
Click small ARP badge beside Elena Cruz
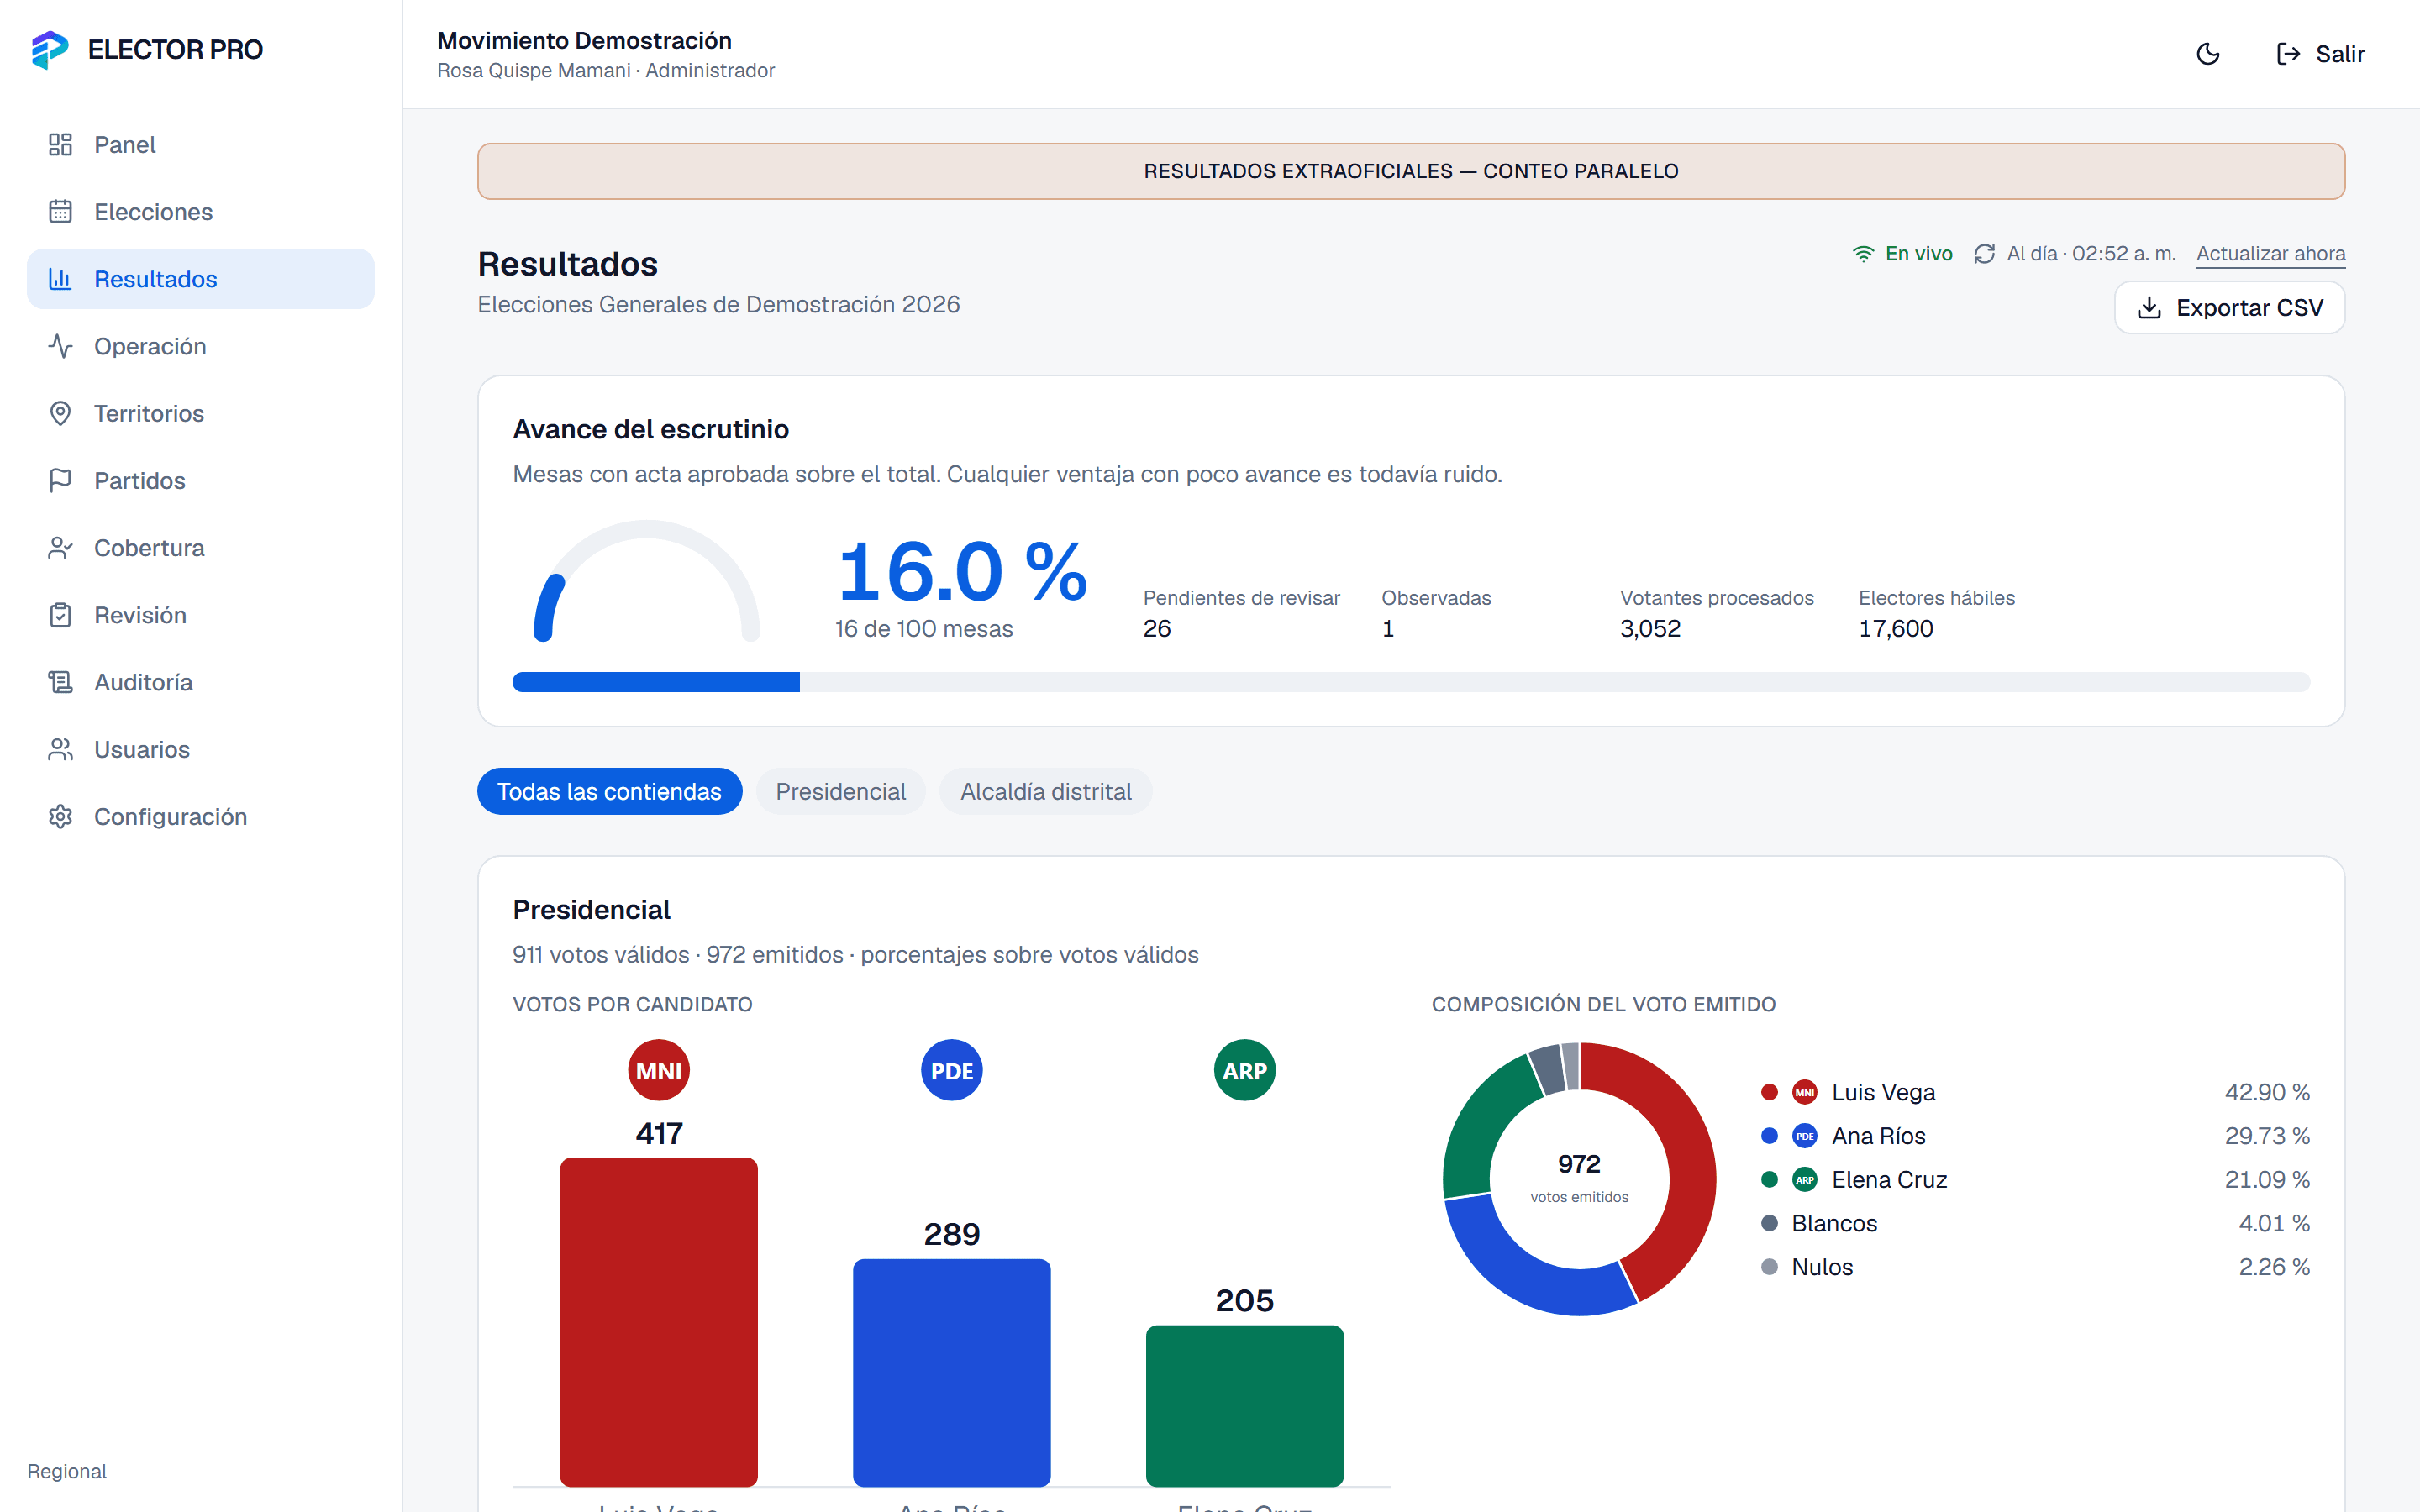click(1804, 1180)
